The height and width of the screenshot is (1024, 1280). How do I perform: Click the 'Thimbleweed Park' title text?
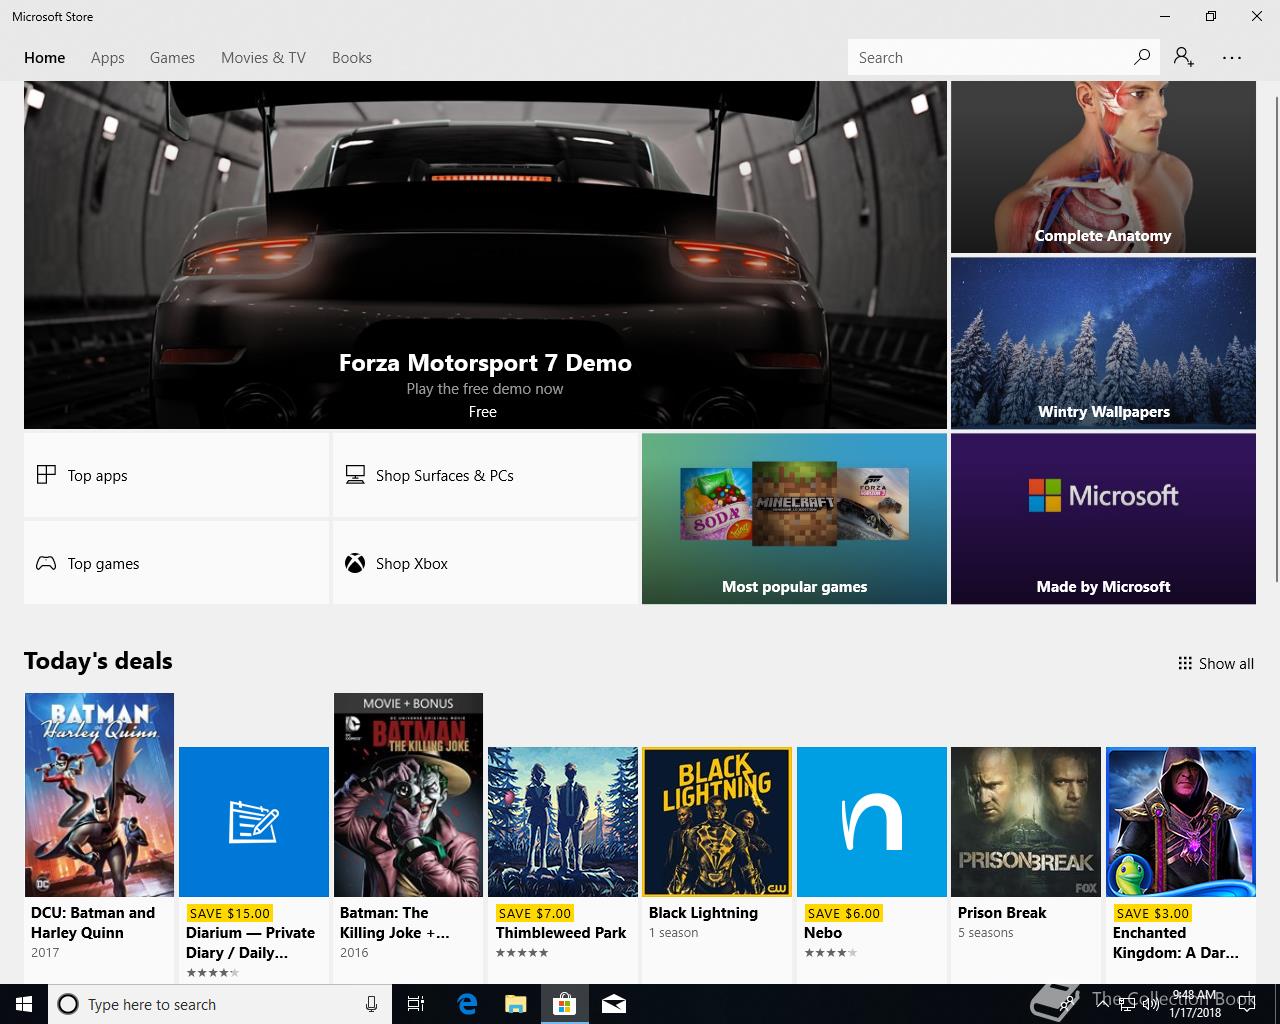pos(561,933)
